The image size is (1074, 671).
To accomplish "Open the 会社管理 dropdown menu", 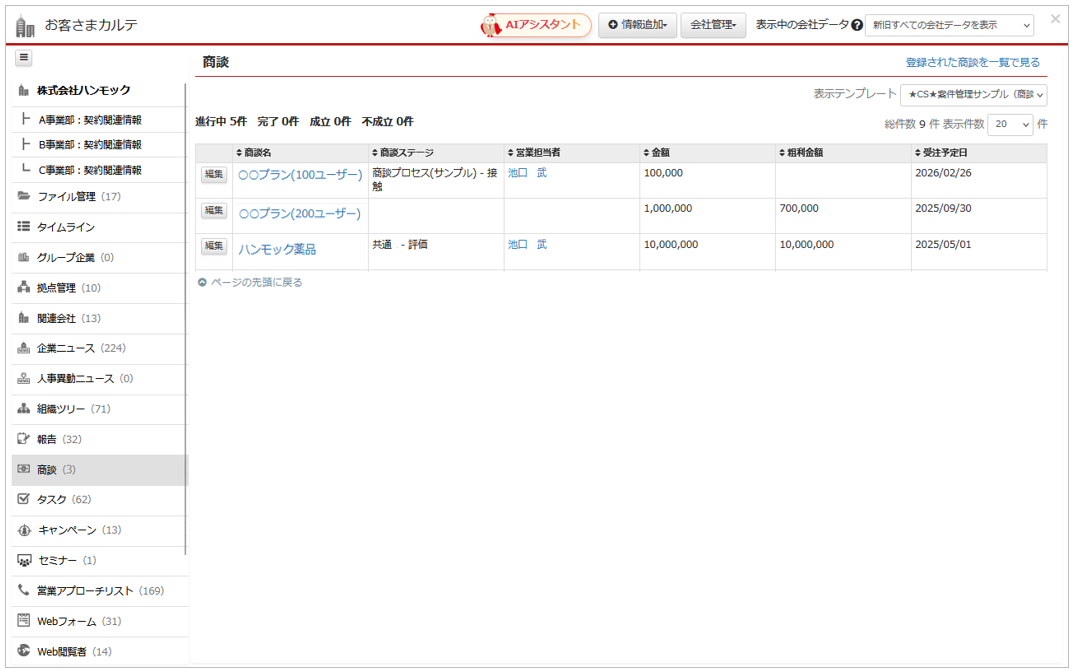I will [x=713, y=25].
